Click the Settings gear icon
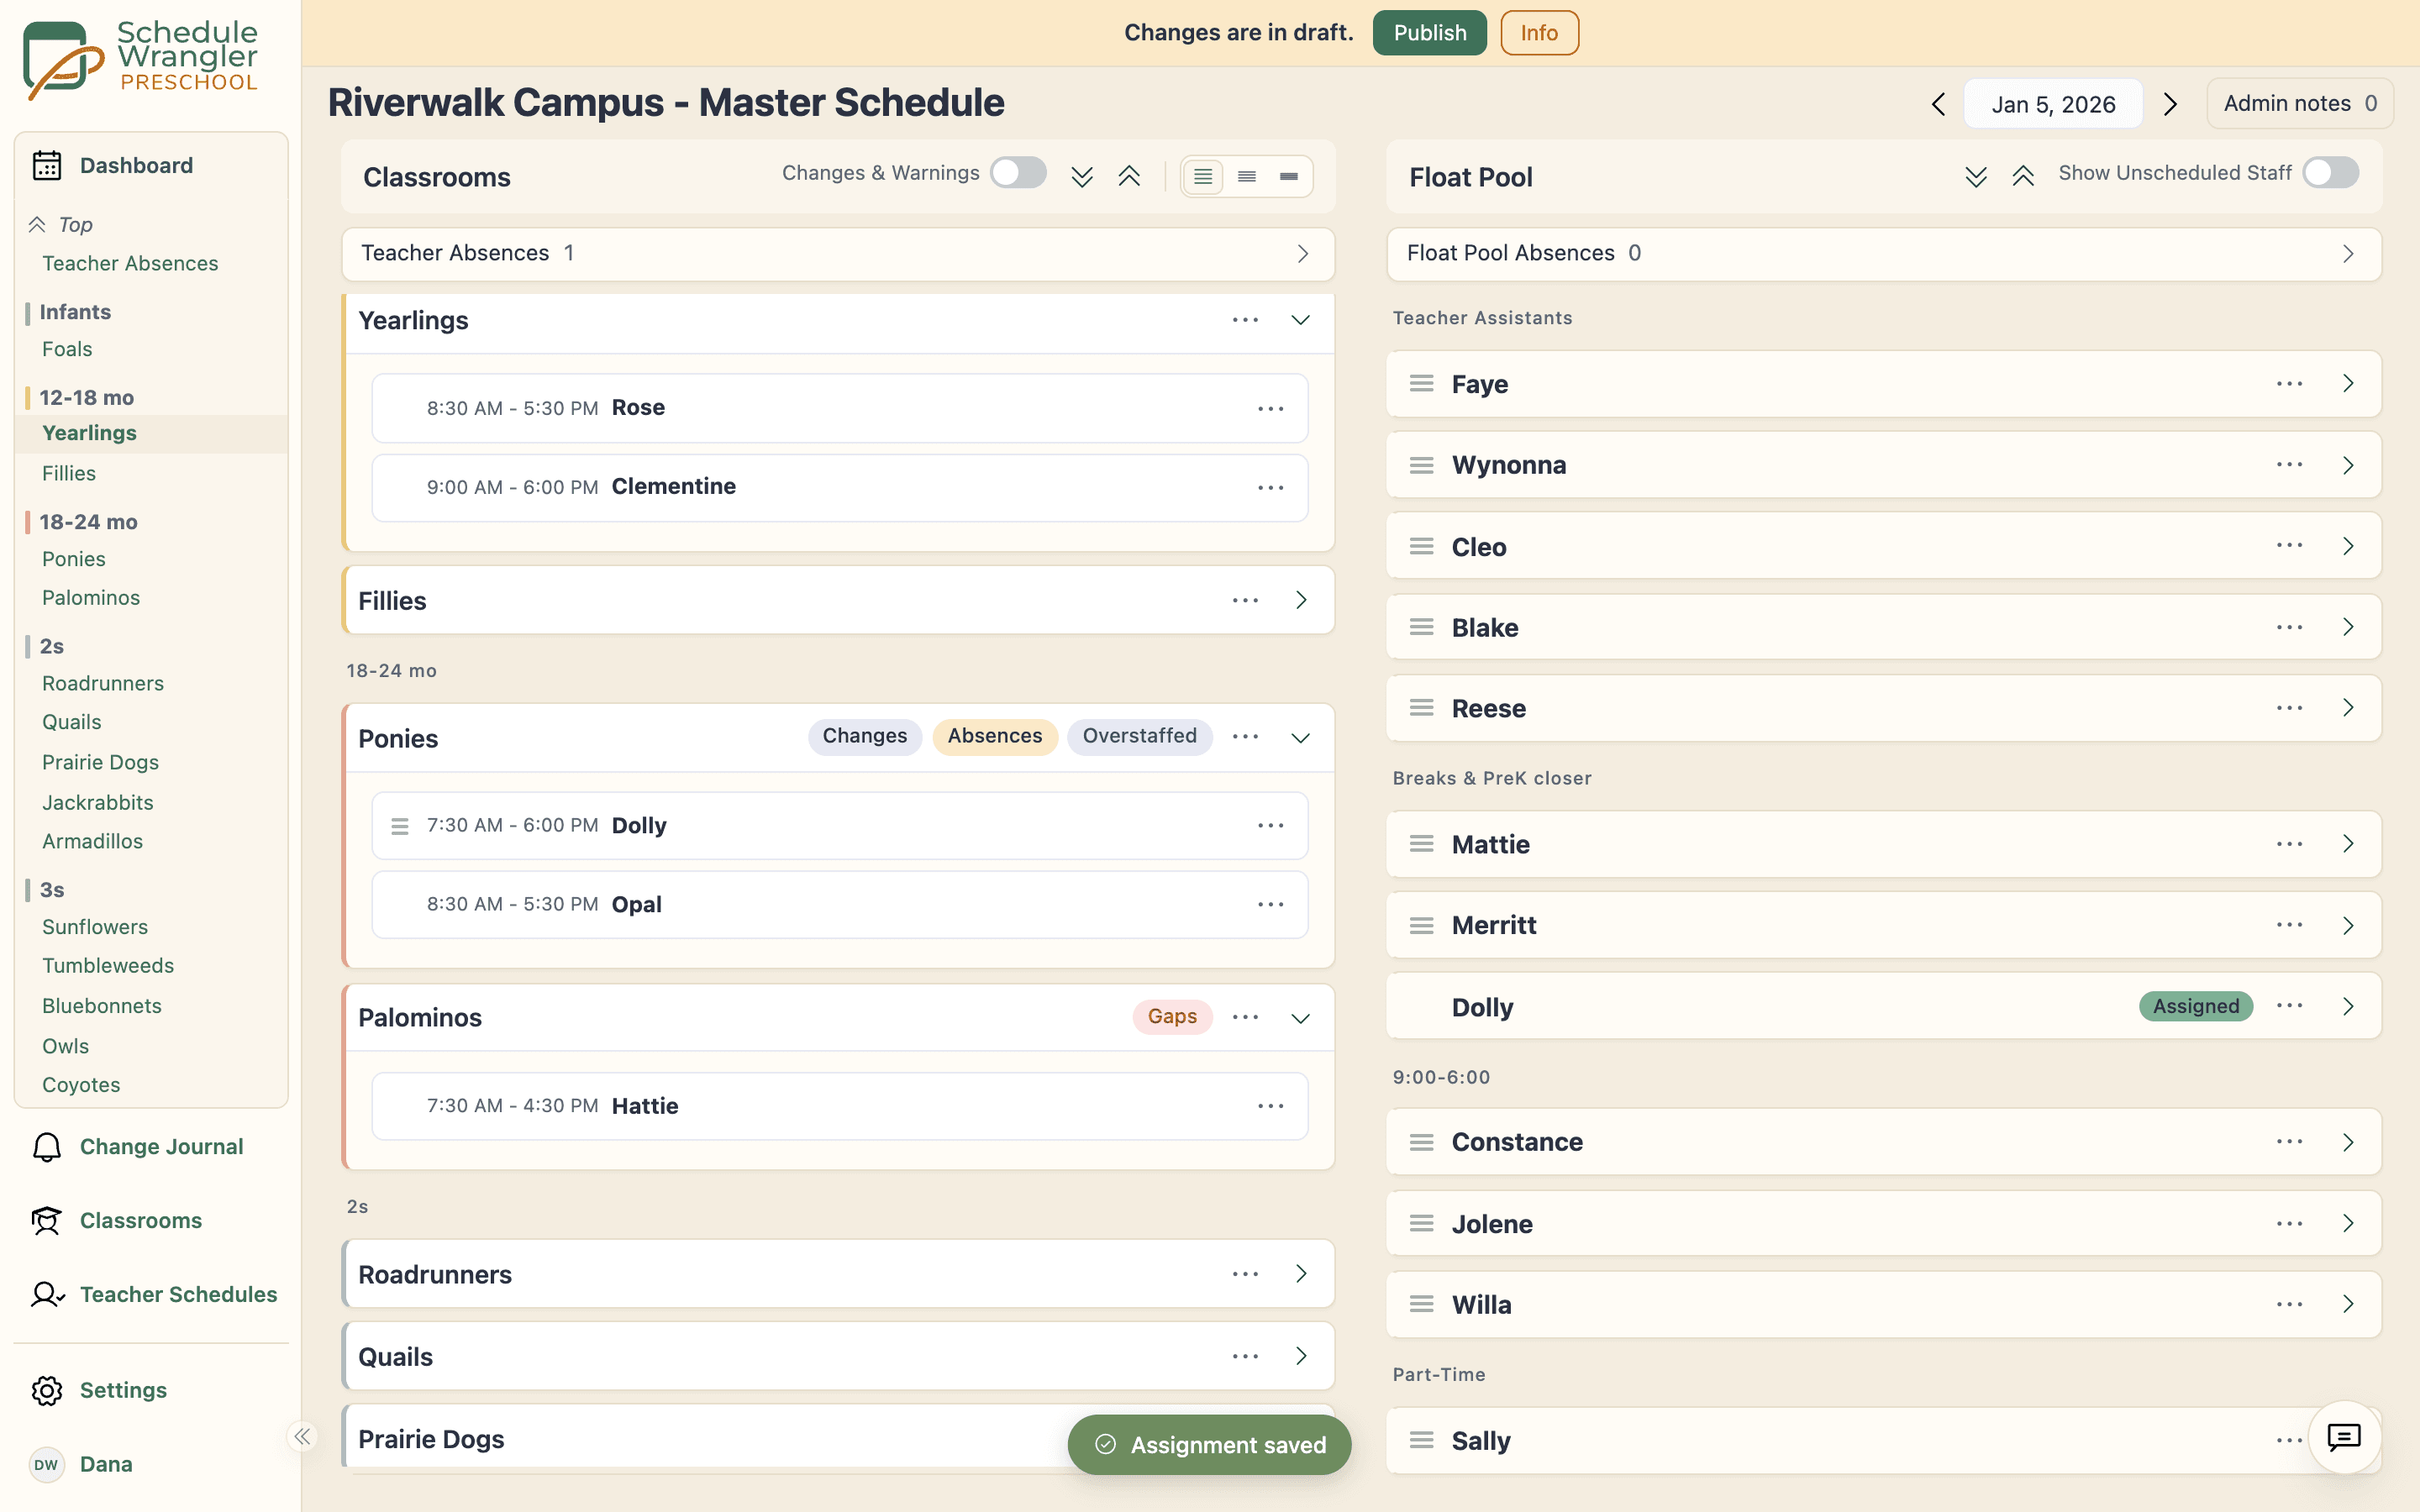The width and height of the screenshot is (2420, 1512). [x=47, y=1390]
